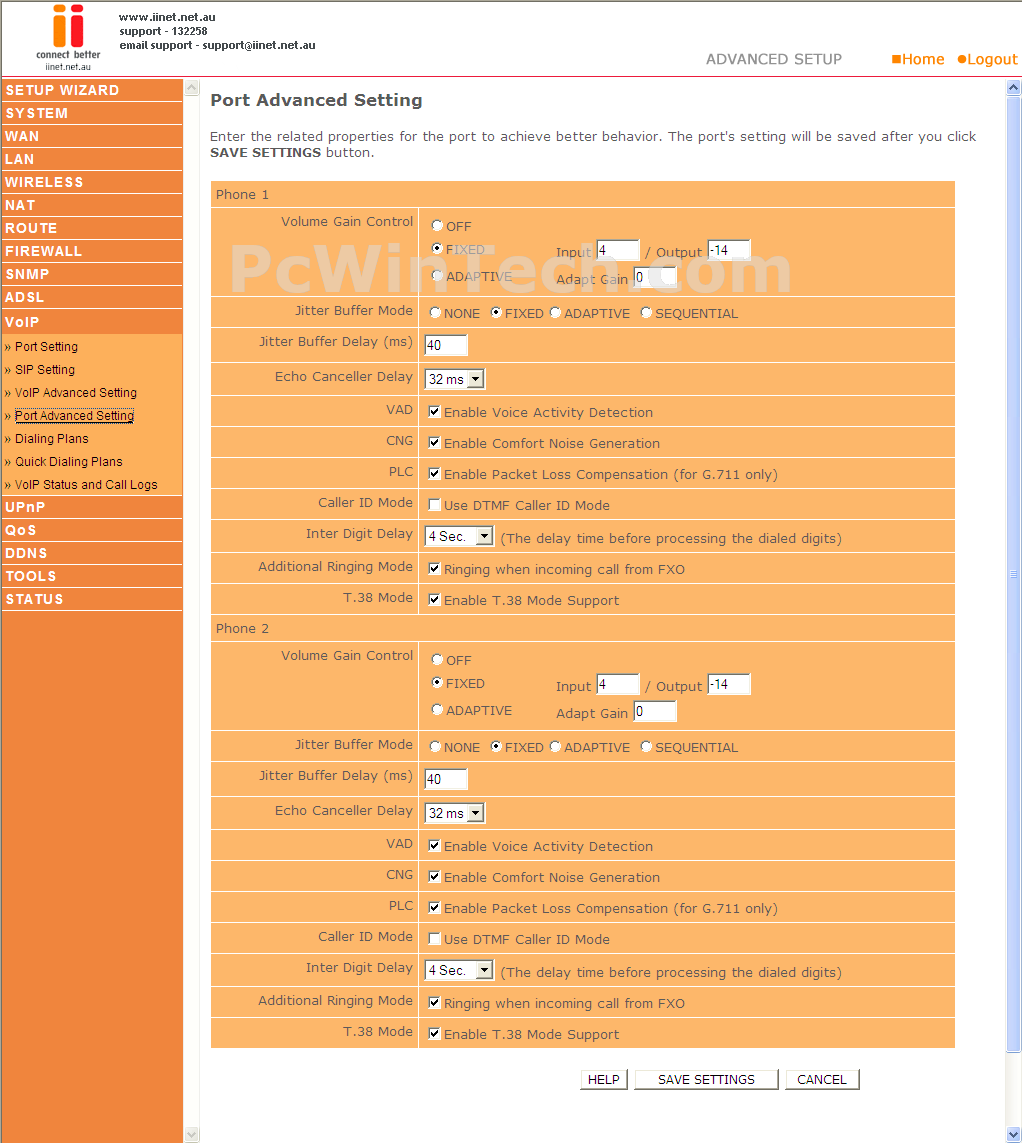The width and height of the screenshot is (1022, 1143).
Task: Select ADAPTIVE volume gain for Phone 2
Action: tap(437, 709)
